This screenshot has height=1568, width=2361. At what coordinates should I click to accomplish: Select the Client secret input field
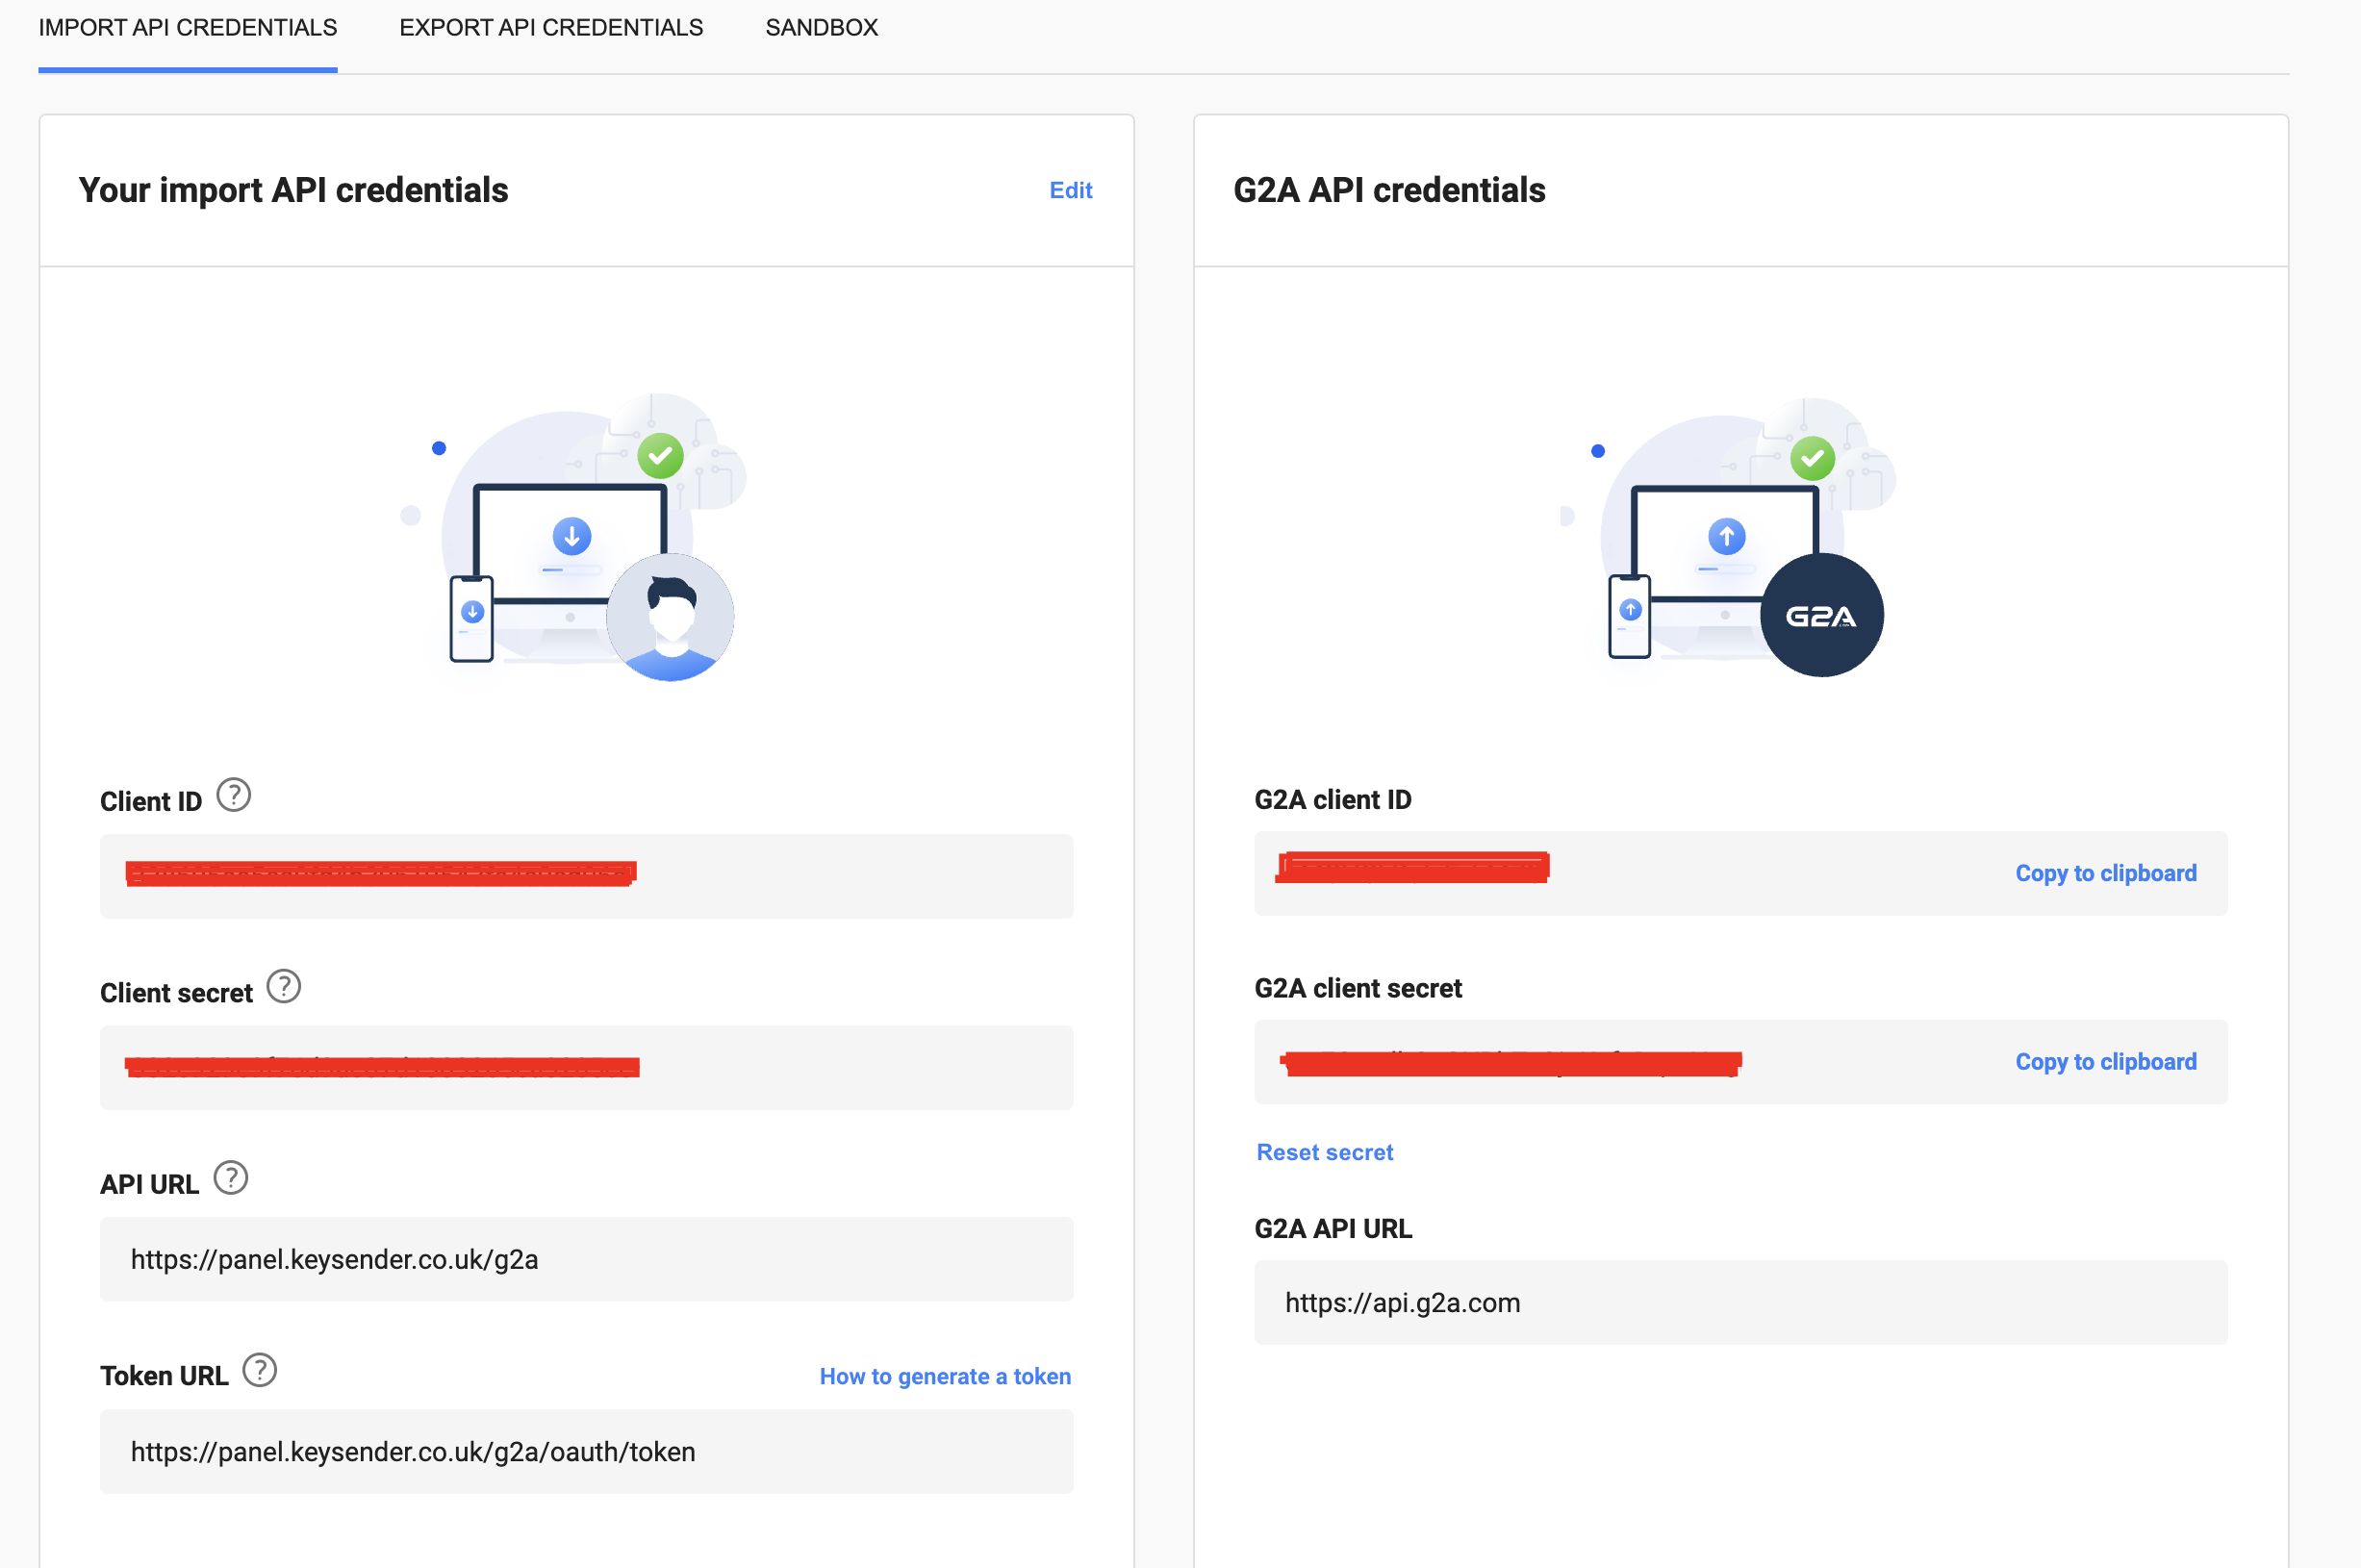(587, 1068)
